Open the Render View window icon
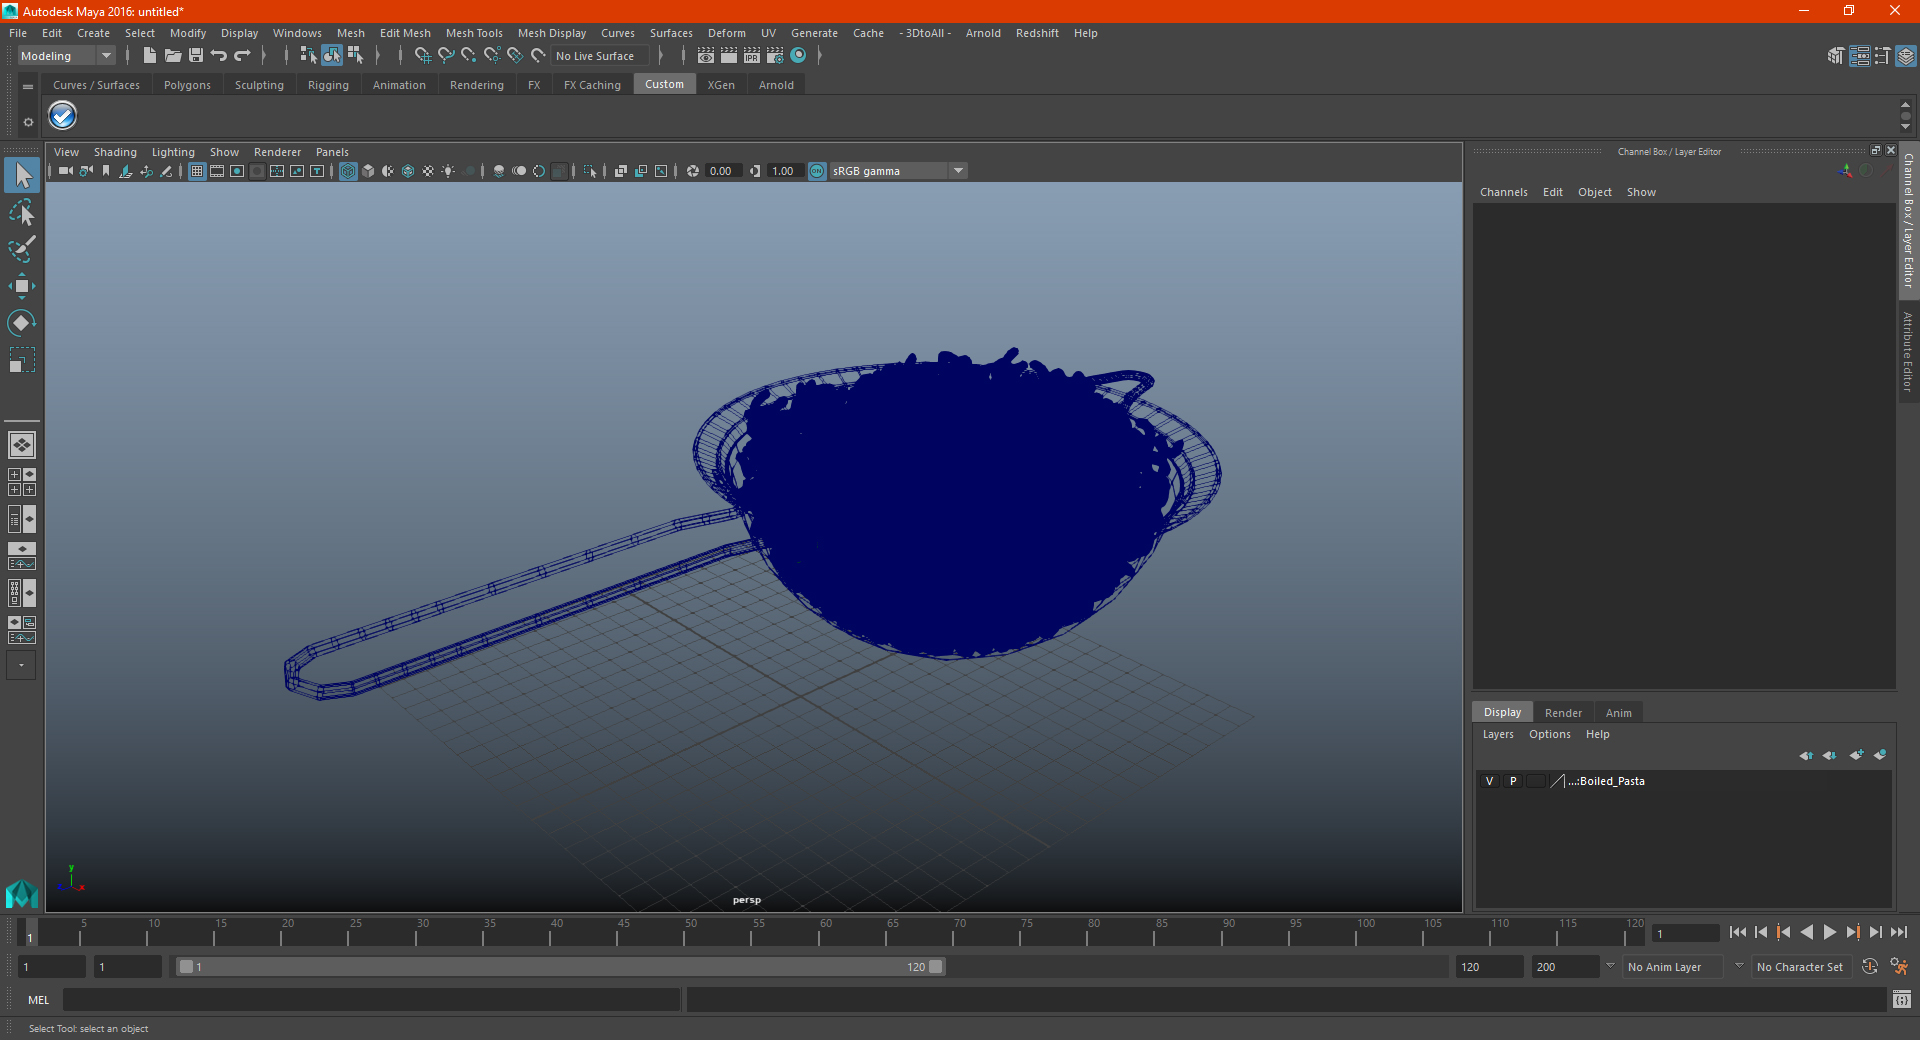1920x1040 pixels. (x=706, y=56)
